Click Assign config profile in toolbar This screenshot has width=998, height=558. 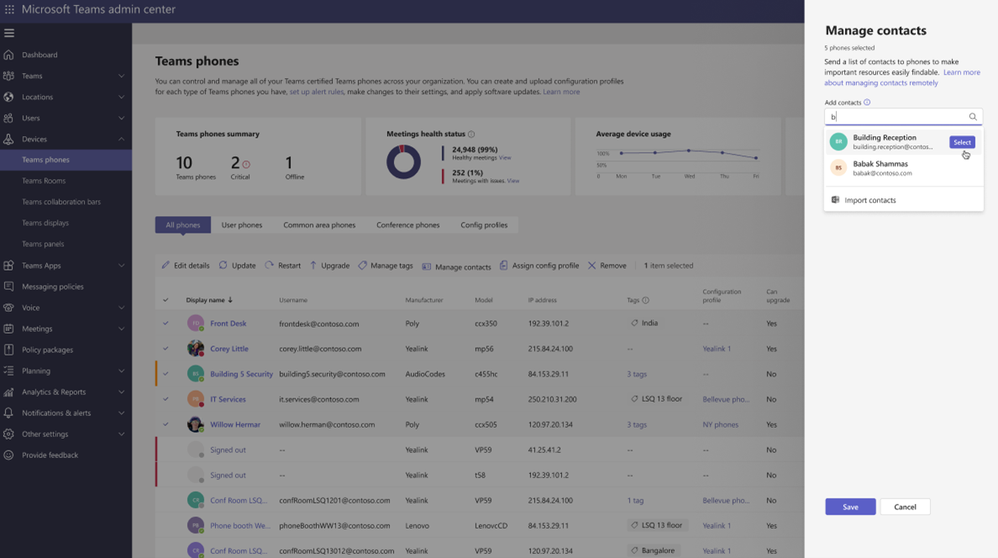(x=539, y=265)
